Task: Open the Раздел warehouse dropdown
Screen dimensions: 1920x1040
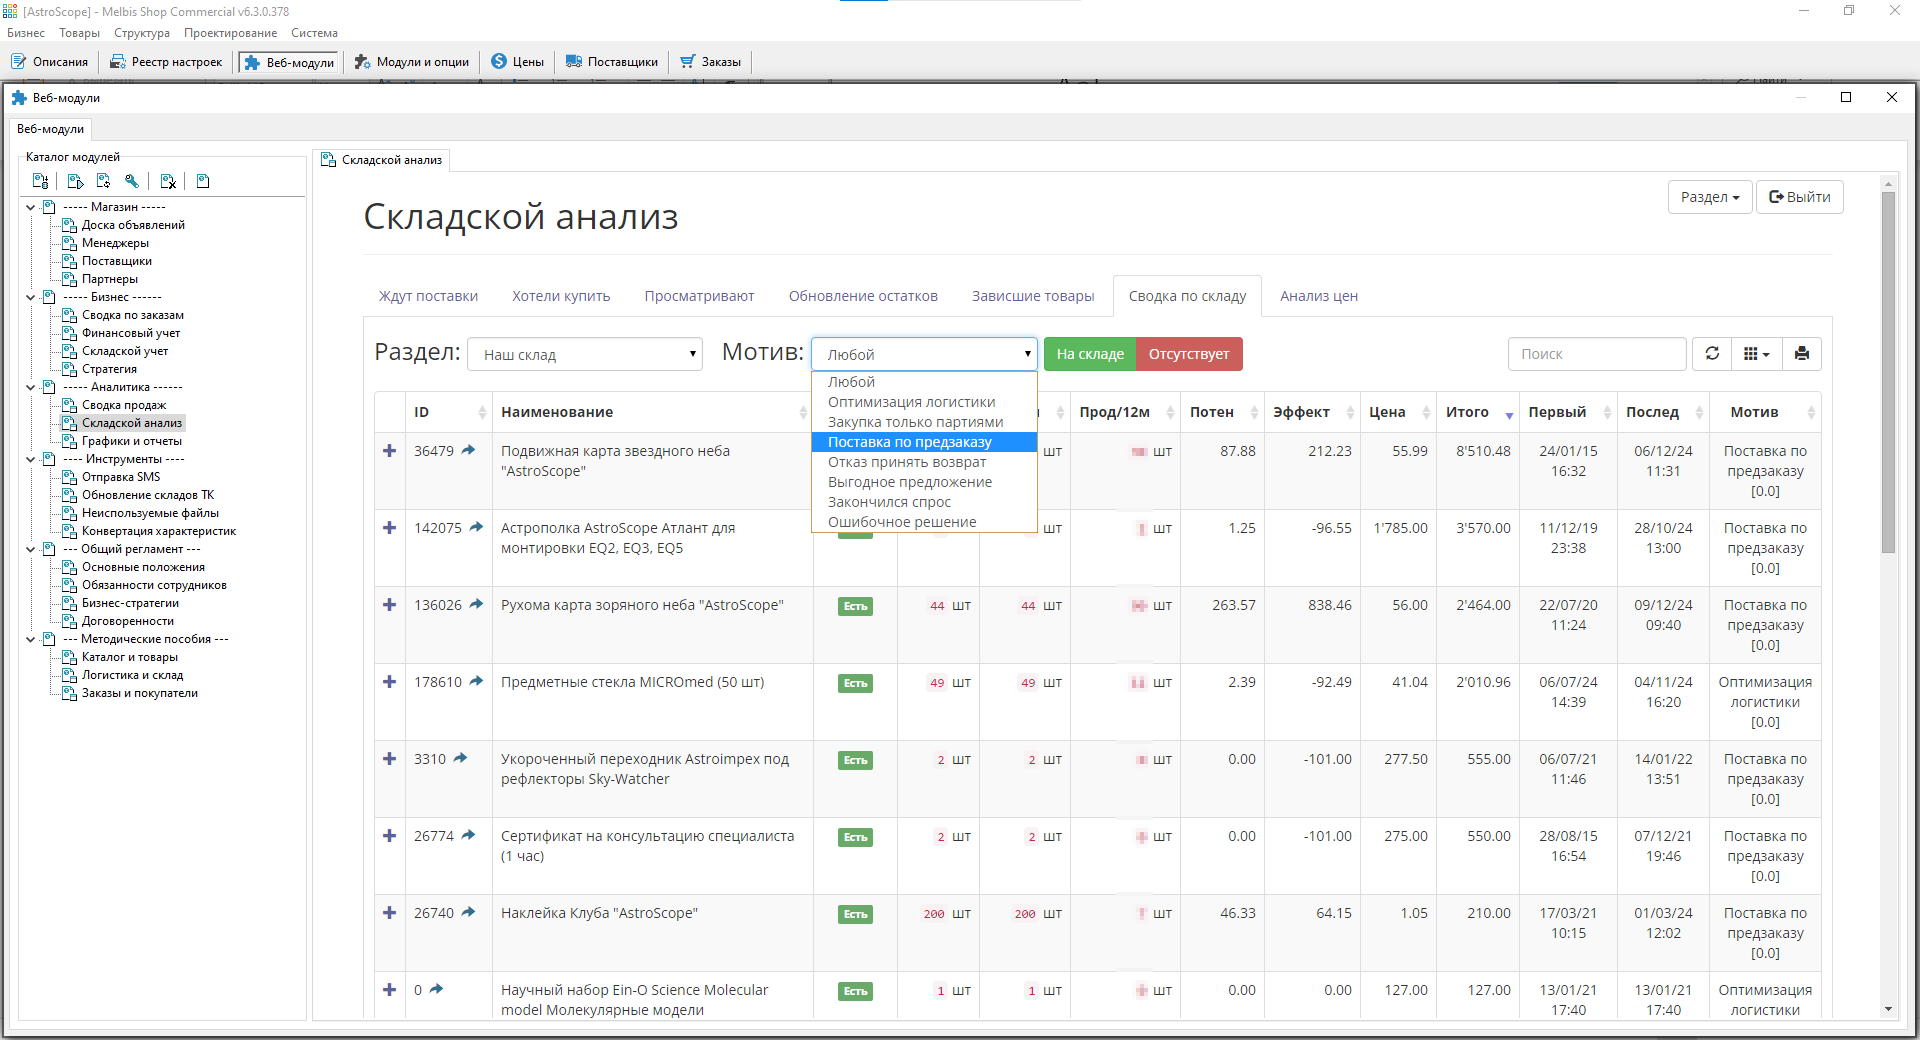Action: [x=585, y=354]
